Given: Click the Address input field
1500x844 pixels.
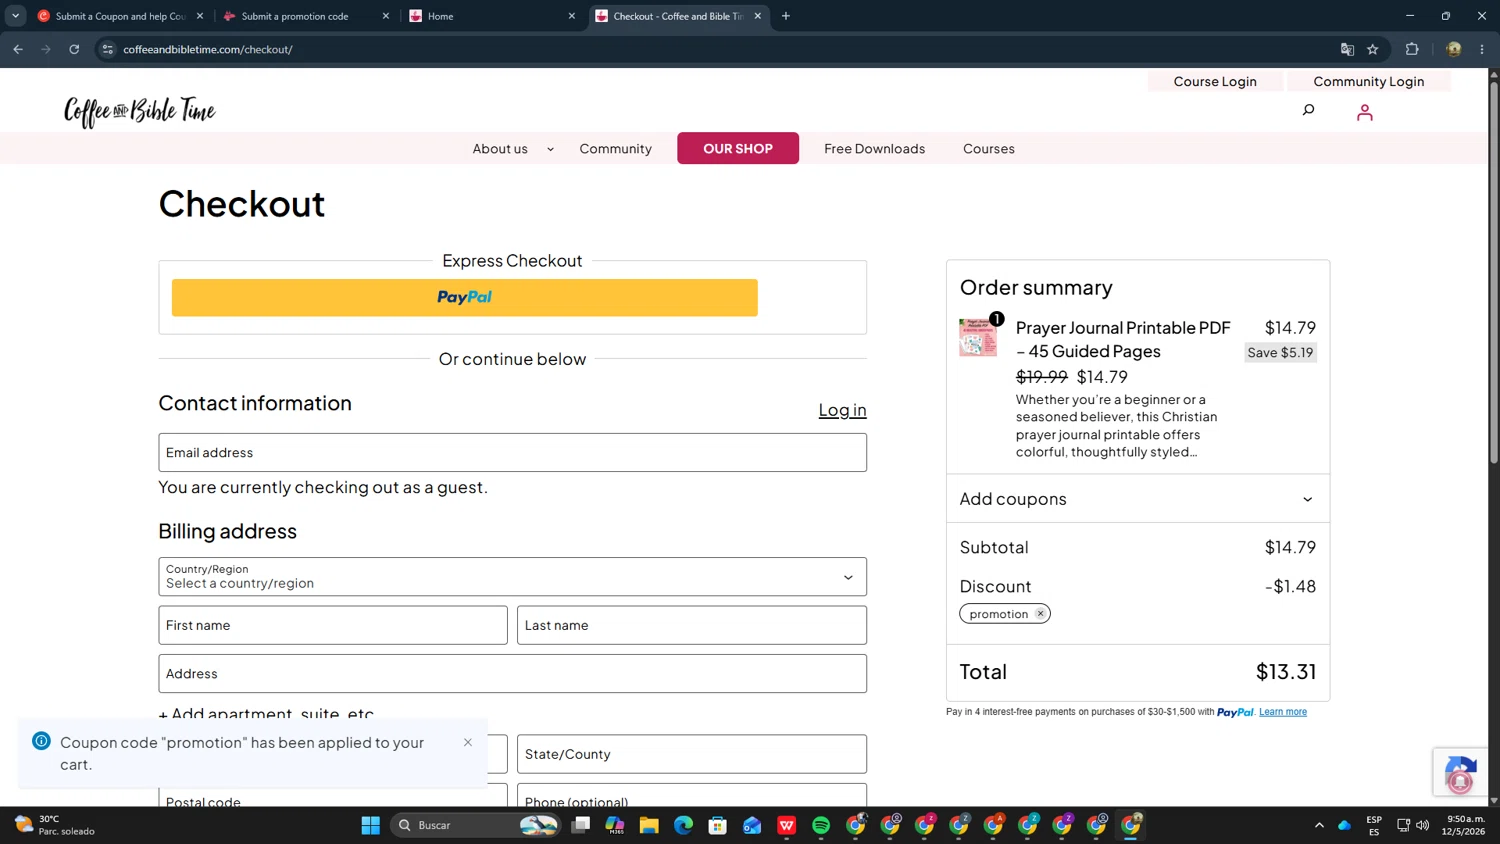Looking at the screenshot, I should pos(512,673).
